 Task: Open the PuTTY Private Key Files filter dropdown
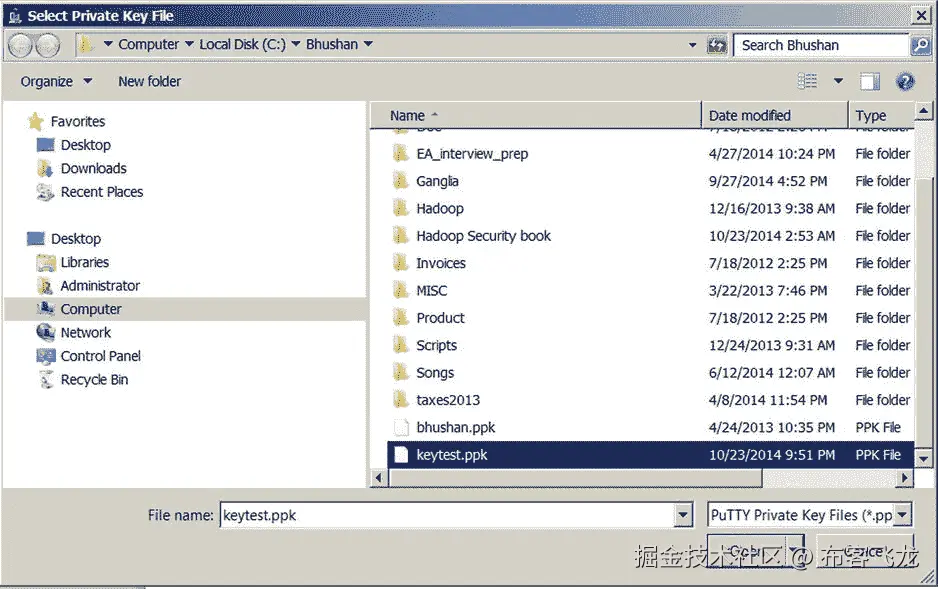(903, 514)
